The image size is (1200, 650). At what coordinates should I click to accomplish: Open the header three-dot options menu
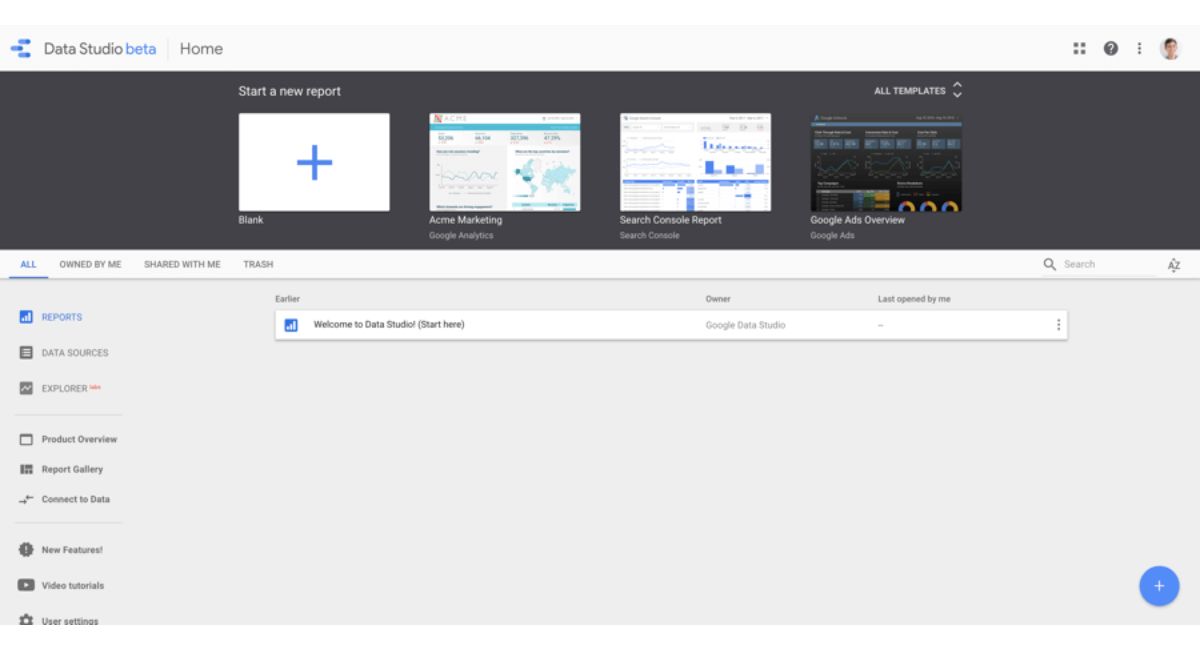[x=1138, y=48]
